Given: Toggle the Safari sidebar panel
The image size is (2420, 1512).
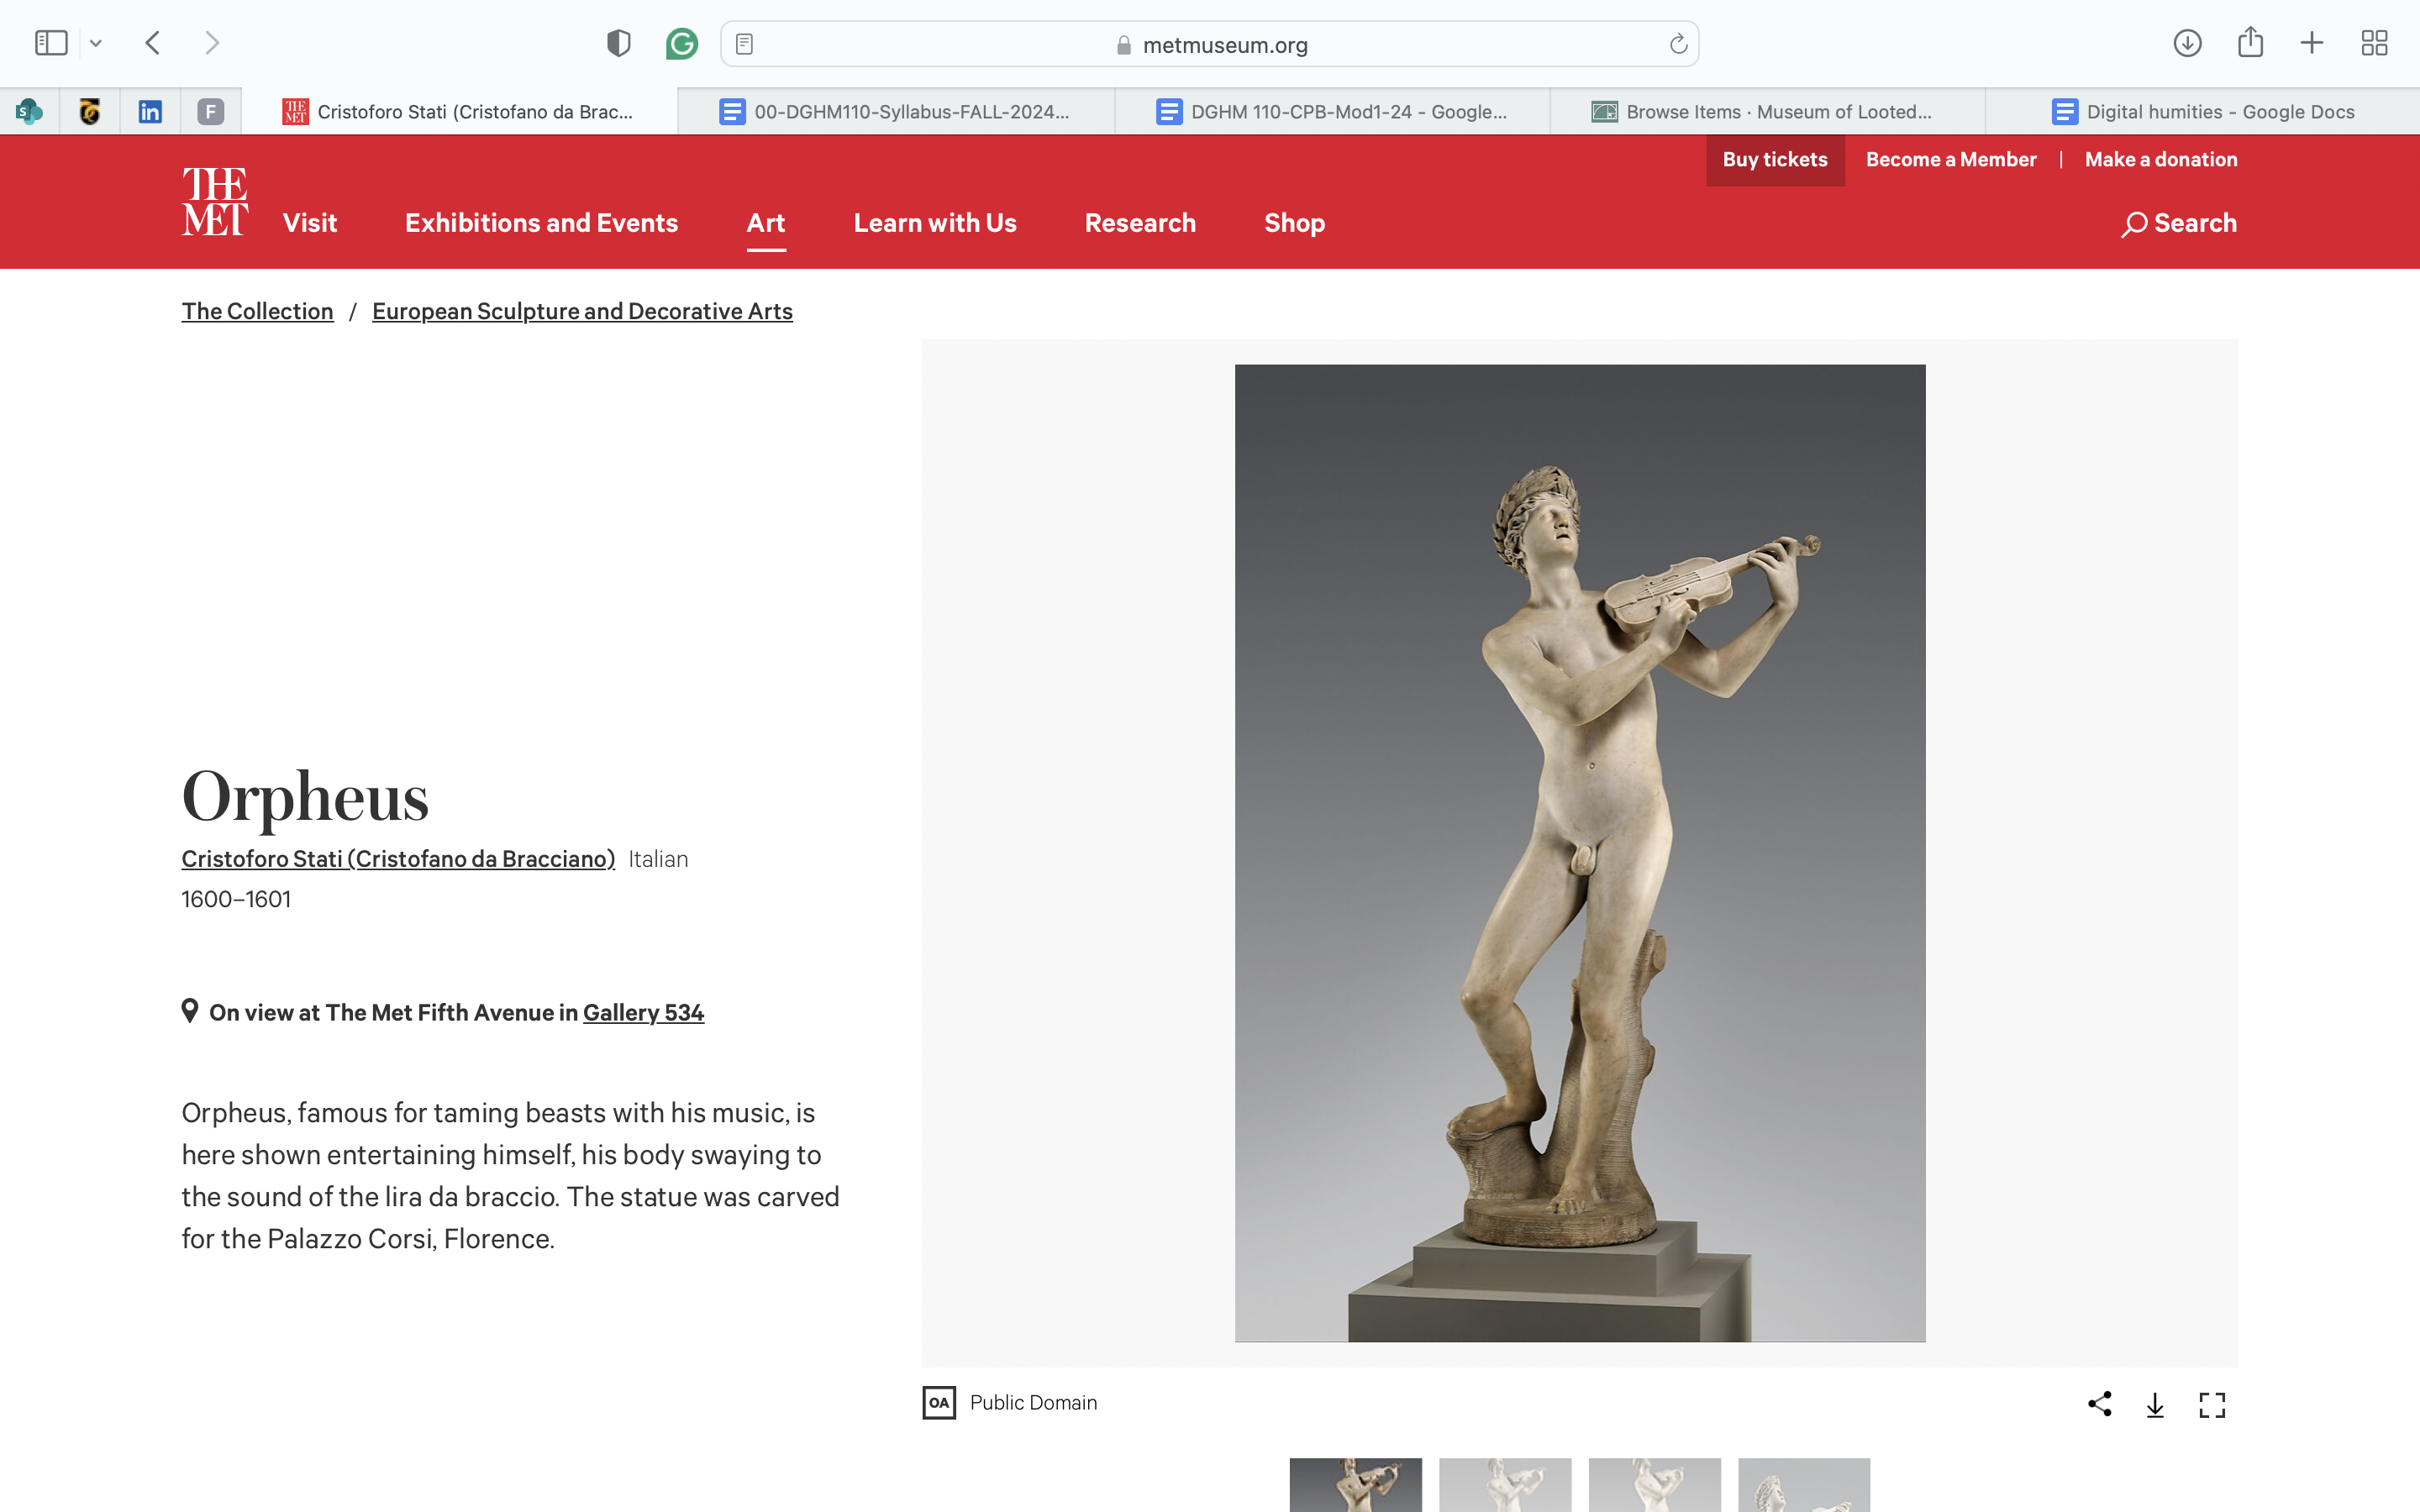Looking at the screenshot, I should (51, 43).
